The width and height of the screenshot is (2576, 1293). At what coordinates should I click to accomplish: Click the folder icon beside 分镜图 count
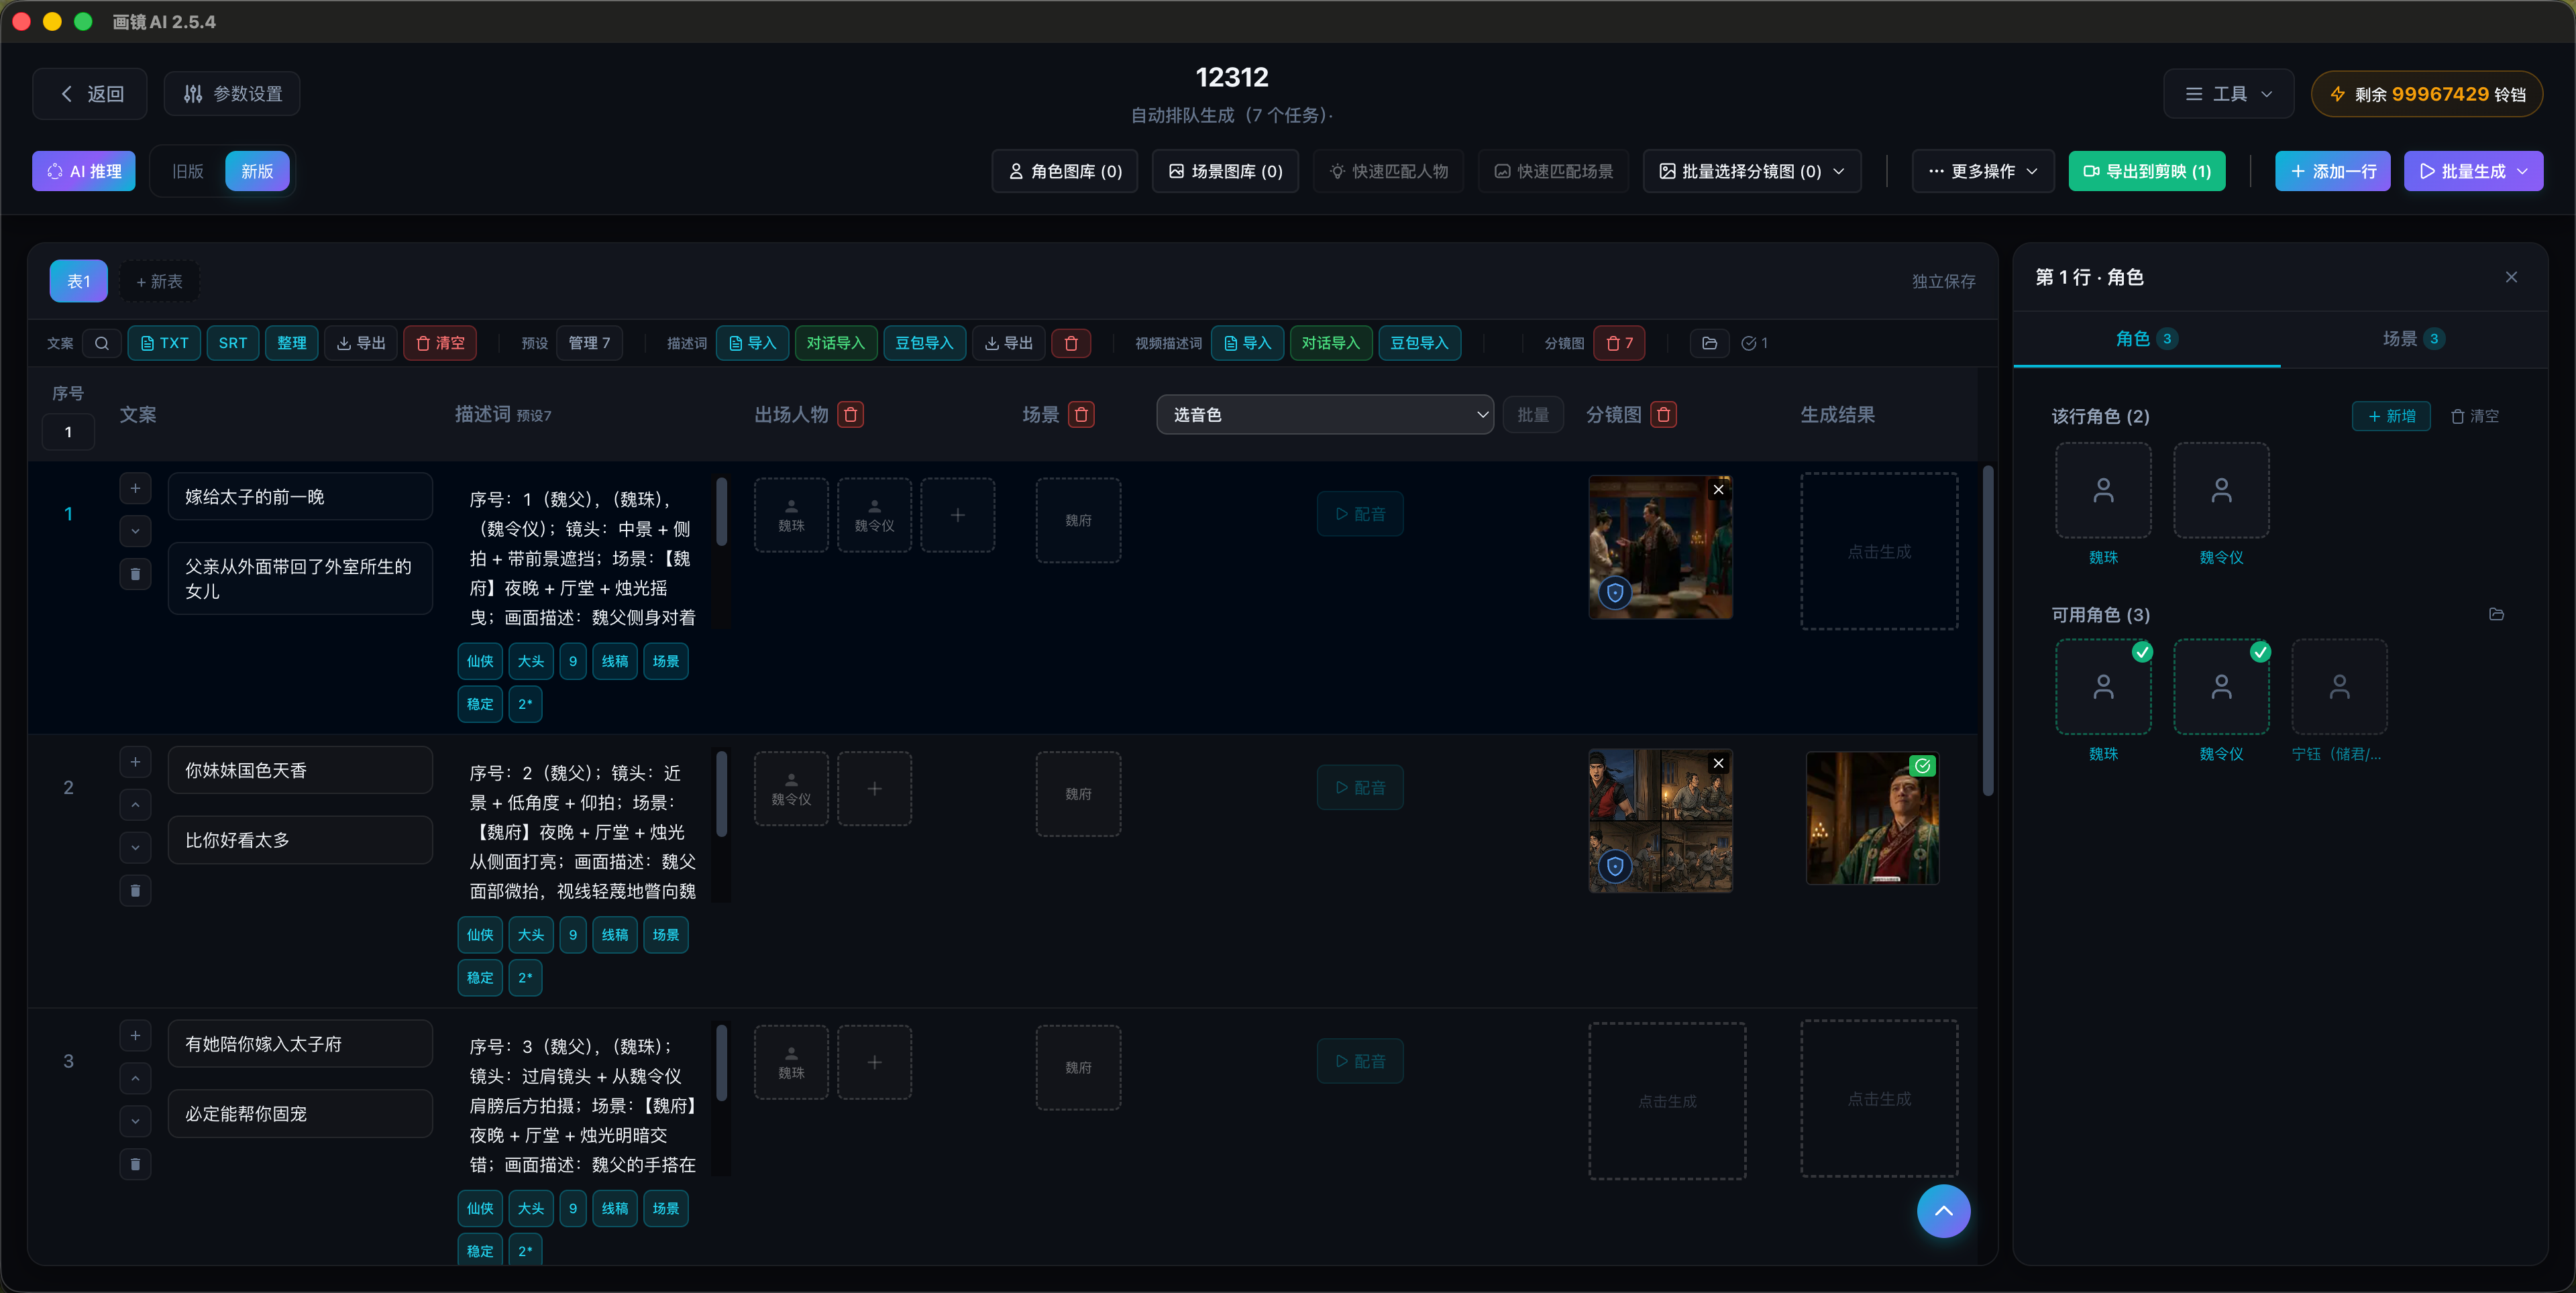tap(1709, 343)
